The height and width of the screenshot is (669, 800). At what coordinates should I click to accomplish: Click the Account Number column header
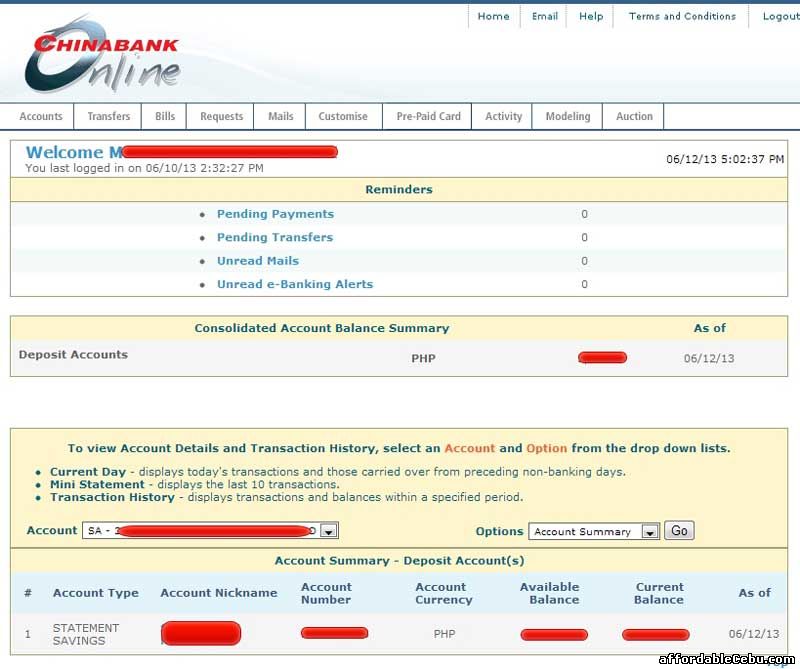326,593
